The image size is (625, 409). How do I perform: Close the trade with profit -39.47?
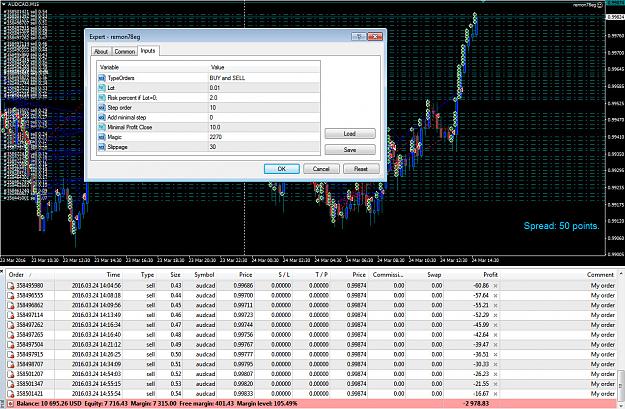(x=495, y=344)
